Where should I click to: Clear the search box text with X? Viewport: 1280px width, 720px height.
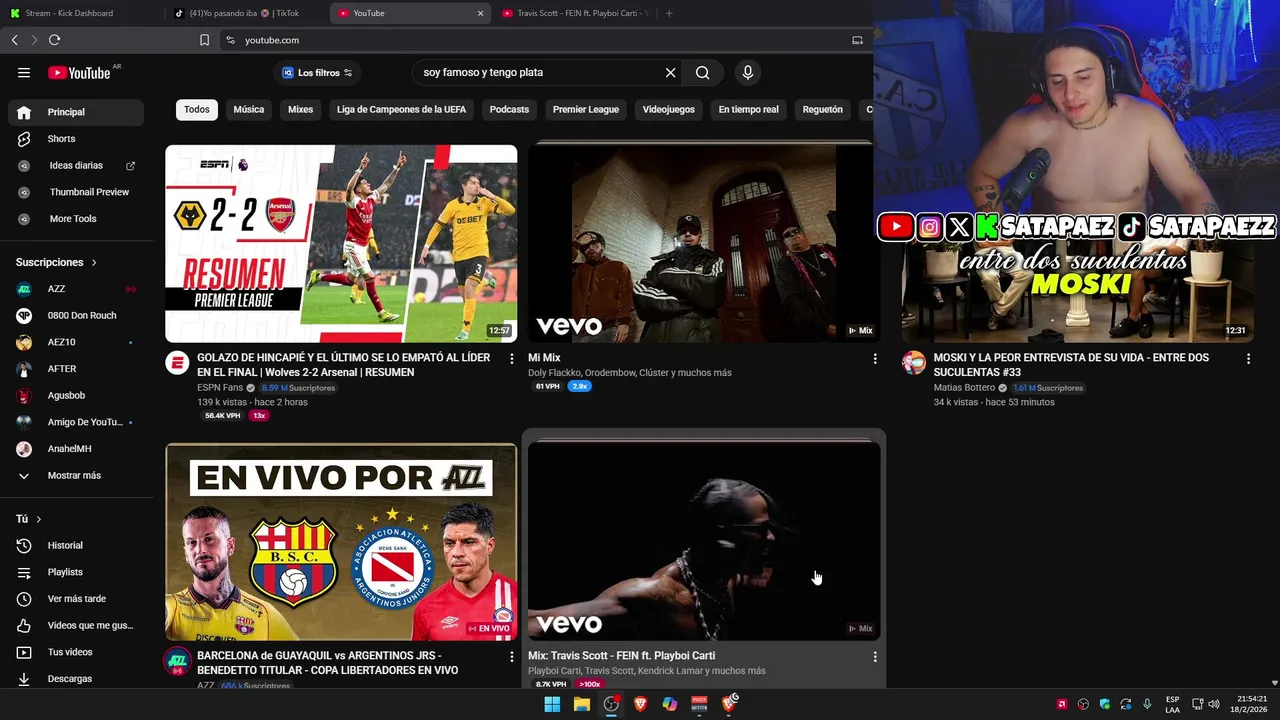tap(671, 72)
